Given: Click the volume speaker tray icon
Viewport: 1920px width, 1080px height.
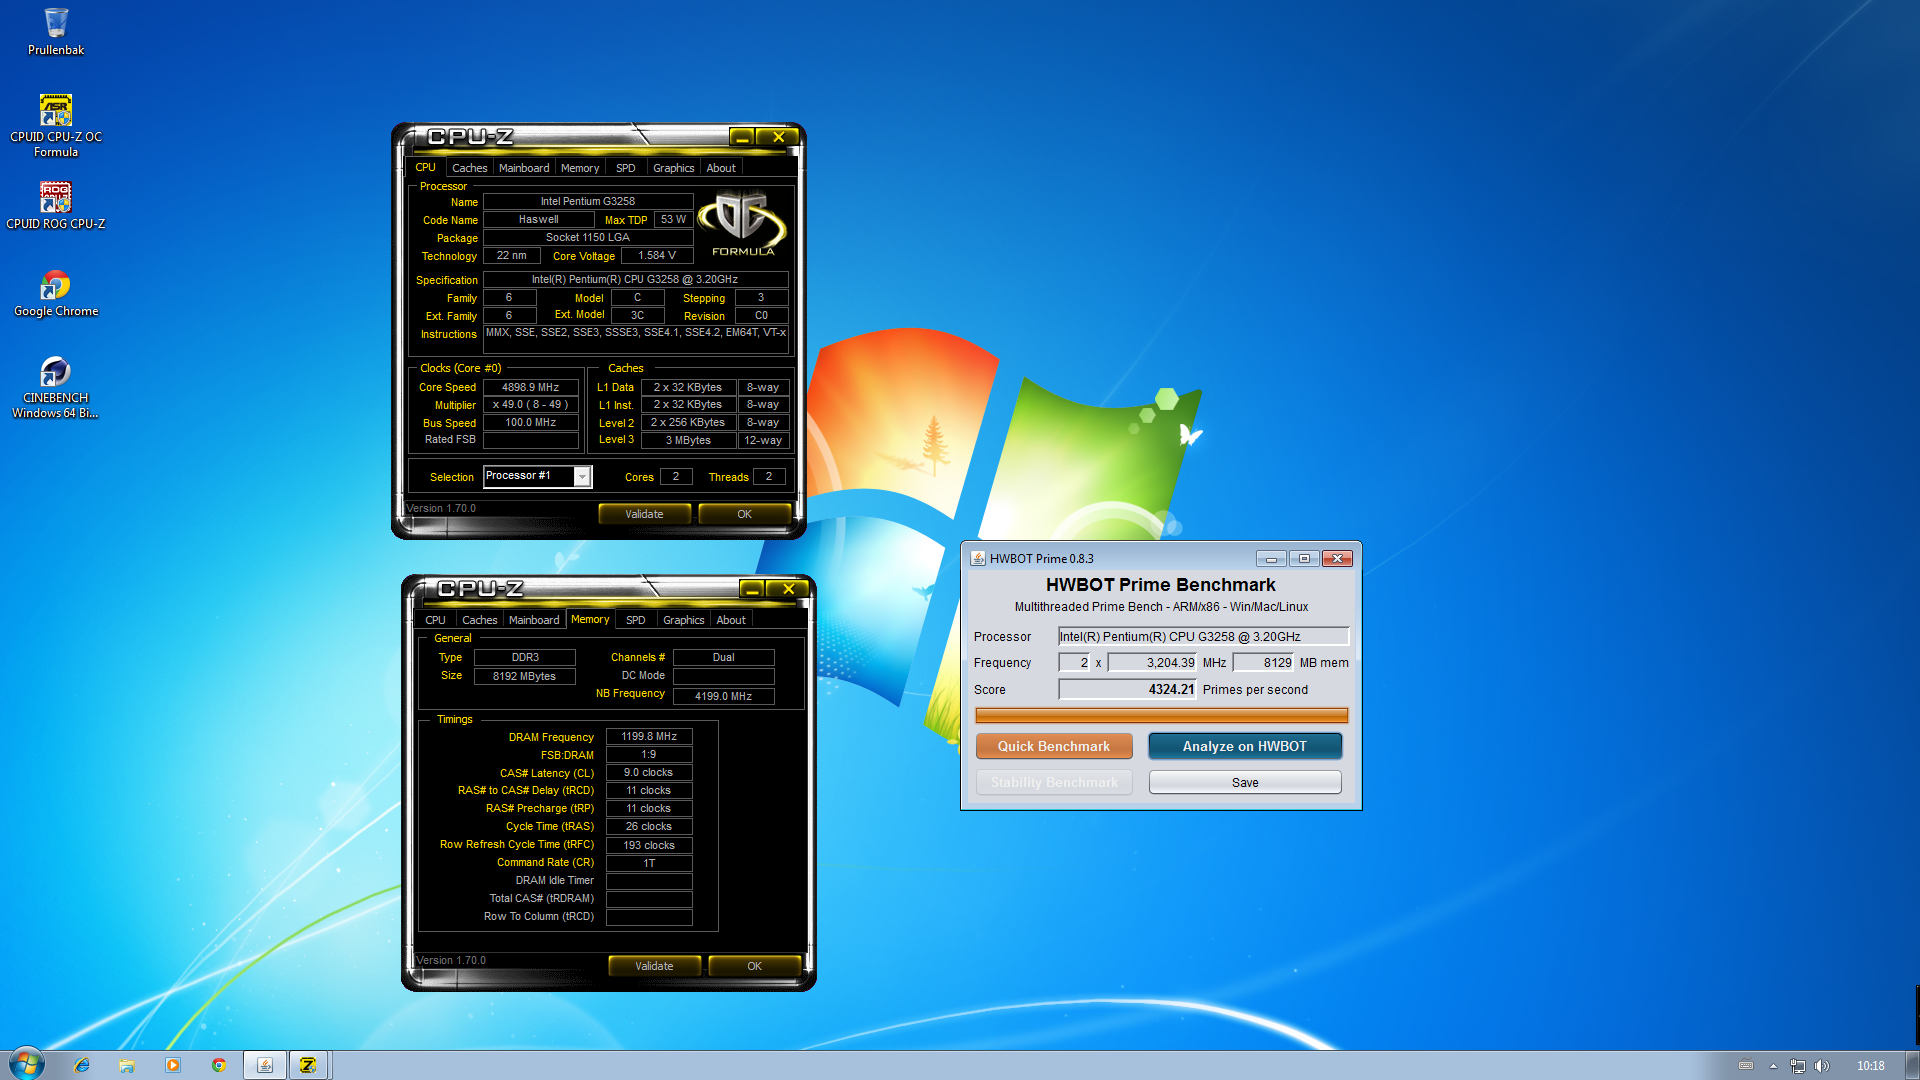Looking at the screenshot, I should click(1822, 1066).
